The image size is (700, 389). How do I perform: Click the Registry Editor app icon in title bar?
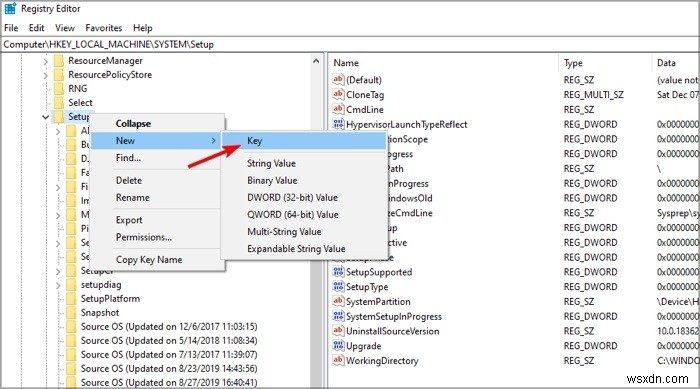[x=10, y=8]
